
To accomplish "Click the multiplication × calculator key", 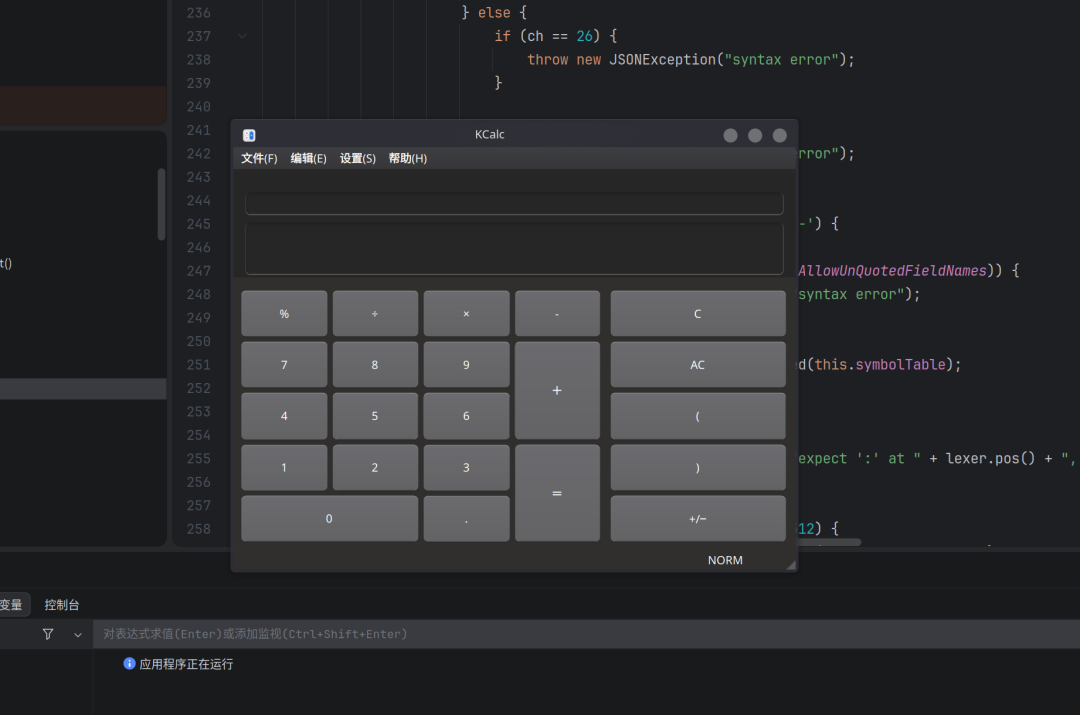I will [466, 313].
